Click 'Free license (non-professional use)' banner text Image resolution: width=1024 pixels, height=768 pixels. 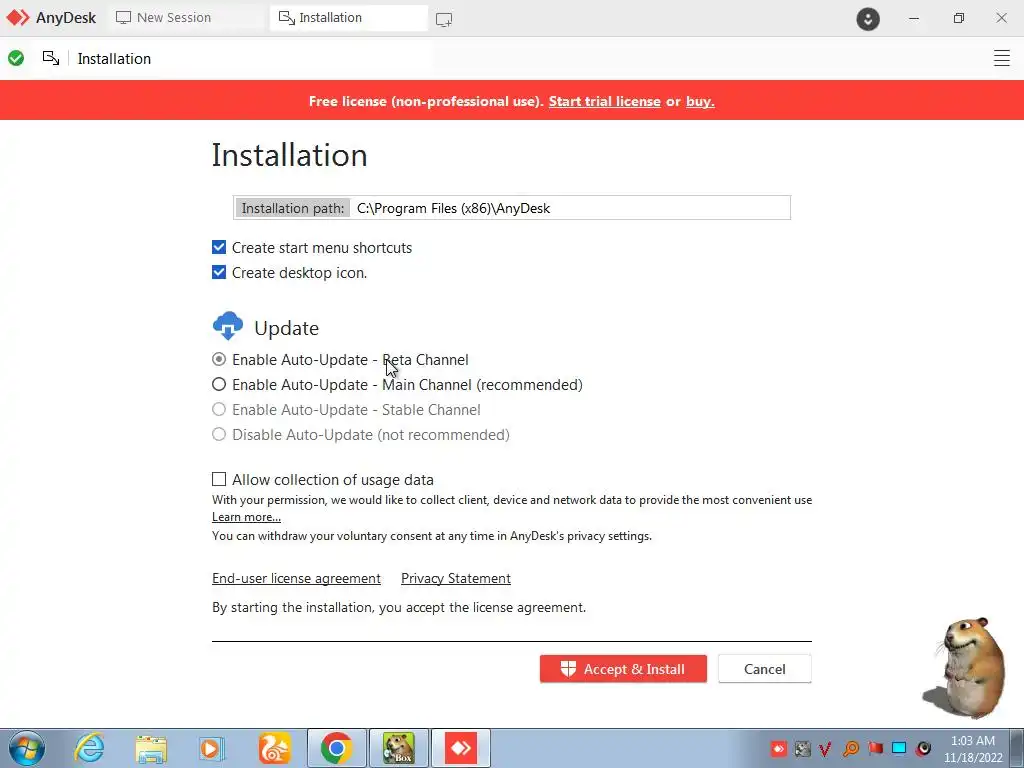(426, 101)
